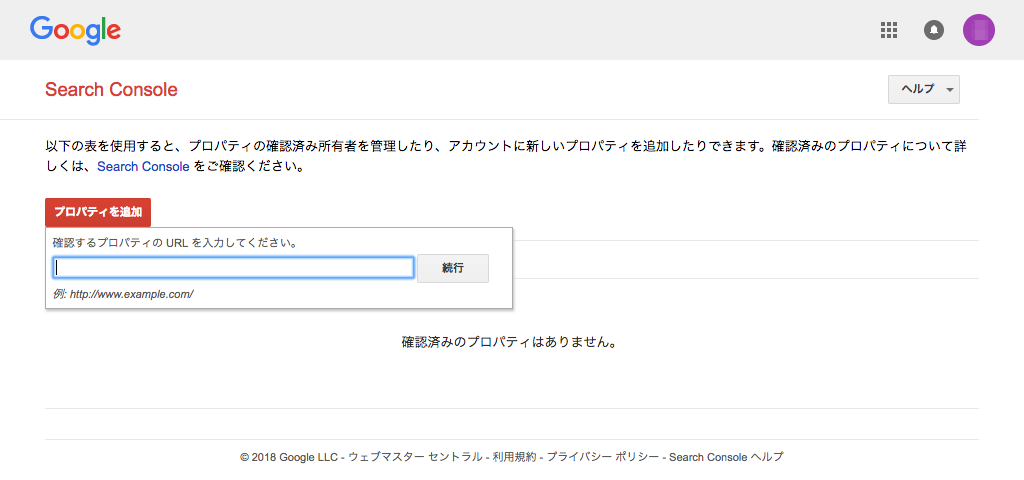The height and width of the screenshot is (480, 1024).
Task: Open the Google apps grid menu
Action: pyautogui.click(x=889, y=30)
